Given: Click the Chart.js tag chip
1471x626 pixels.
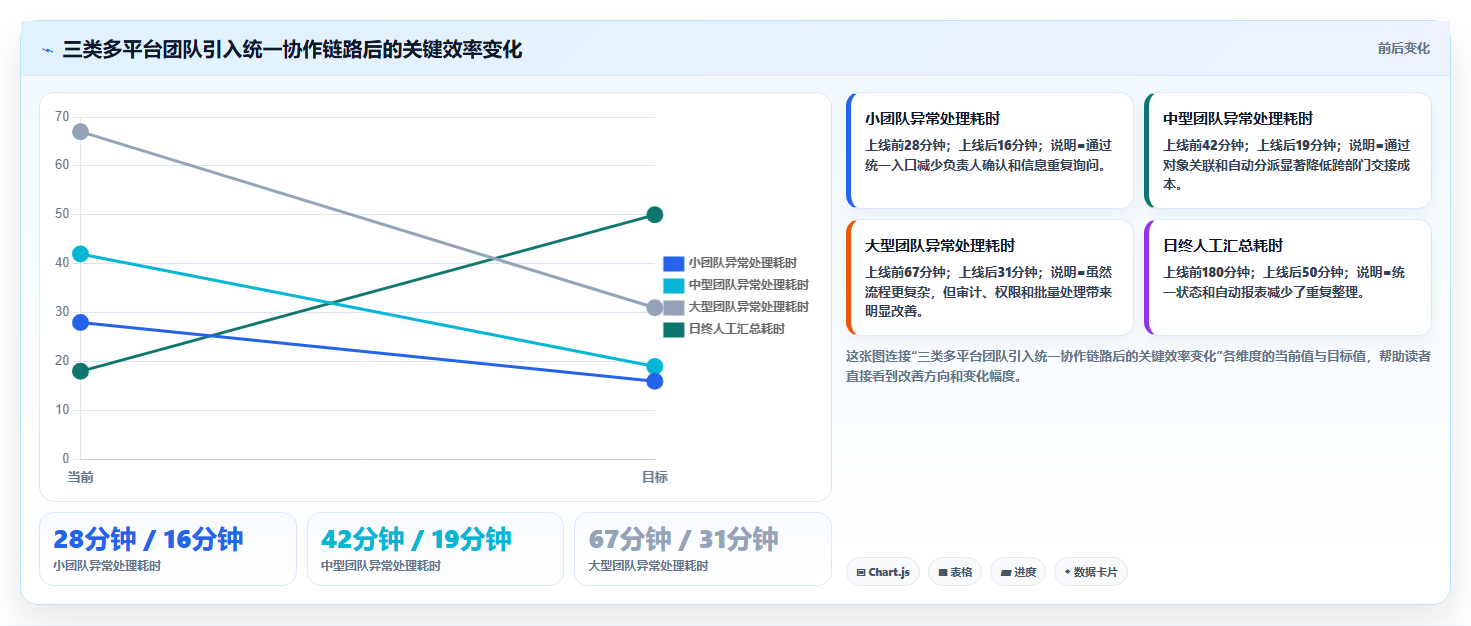Looking at the screenshot, I should pos(882,572).
